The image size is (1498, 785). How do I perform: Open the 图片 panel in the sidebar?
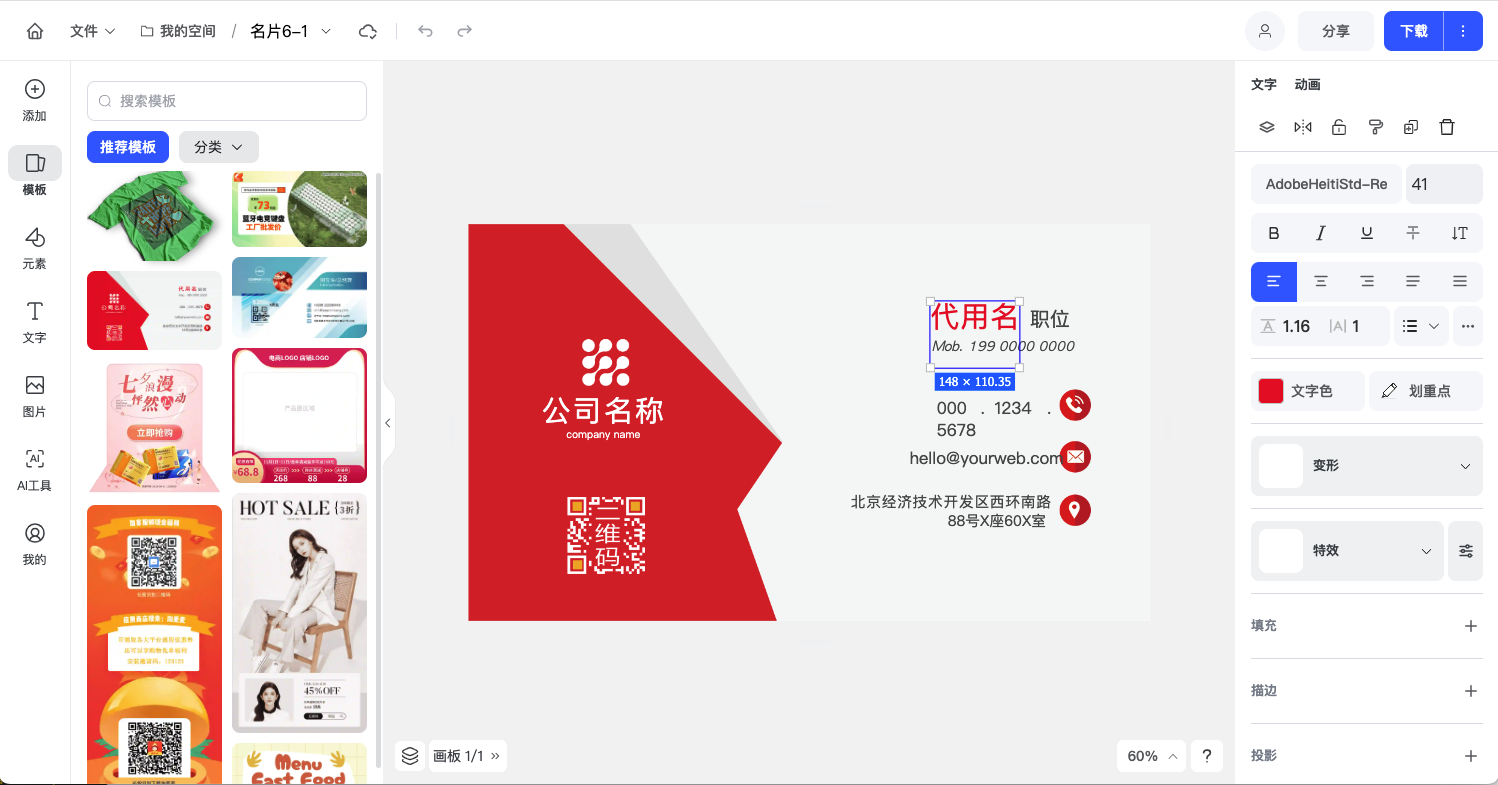coord(34,395)
